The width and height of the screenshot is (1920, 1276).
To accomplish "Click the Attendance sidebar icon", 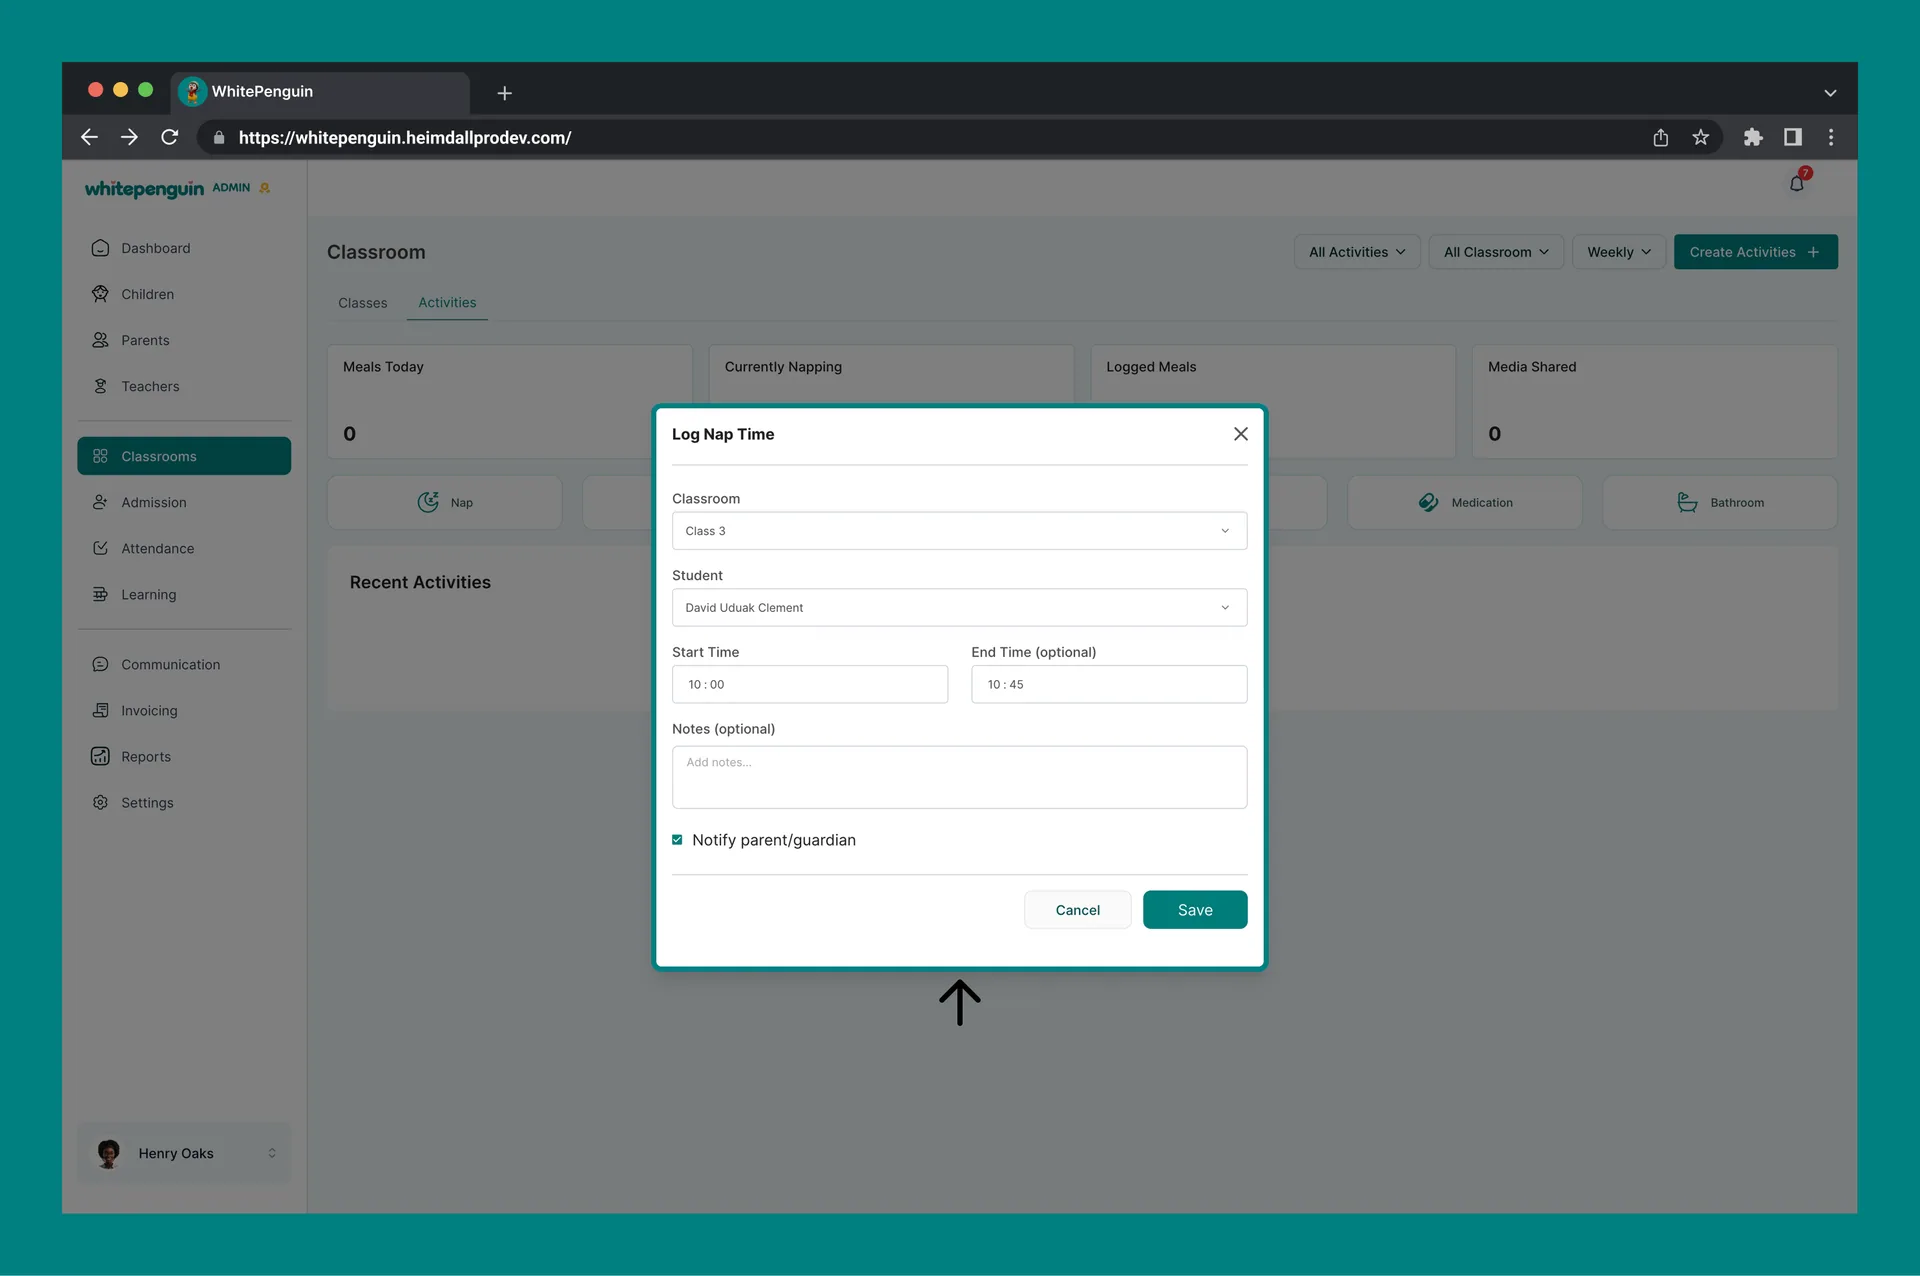I will click(100, 548).
